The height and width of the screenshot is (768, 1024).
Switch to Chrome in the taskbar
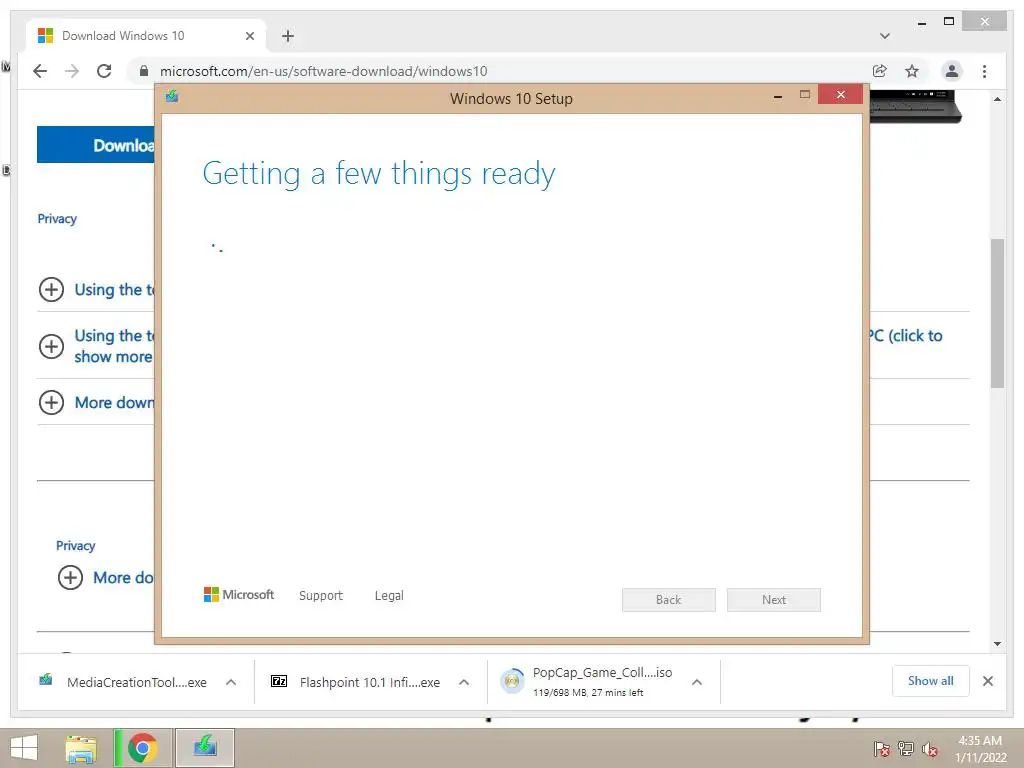142,748
